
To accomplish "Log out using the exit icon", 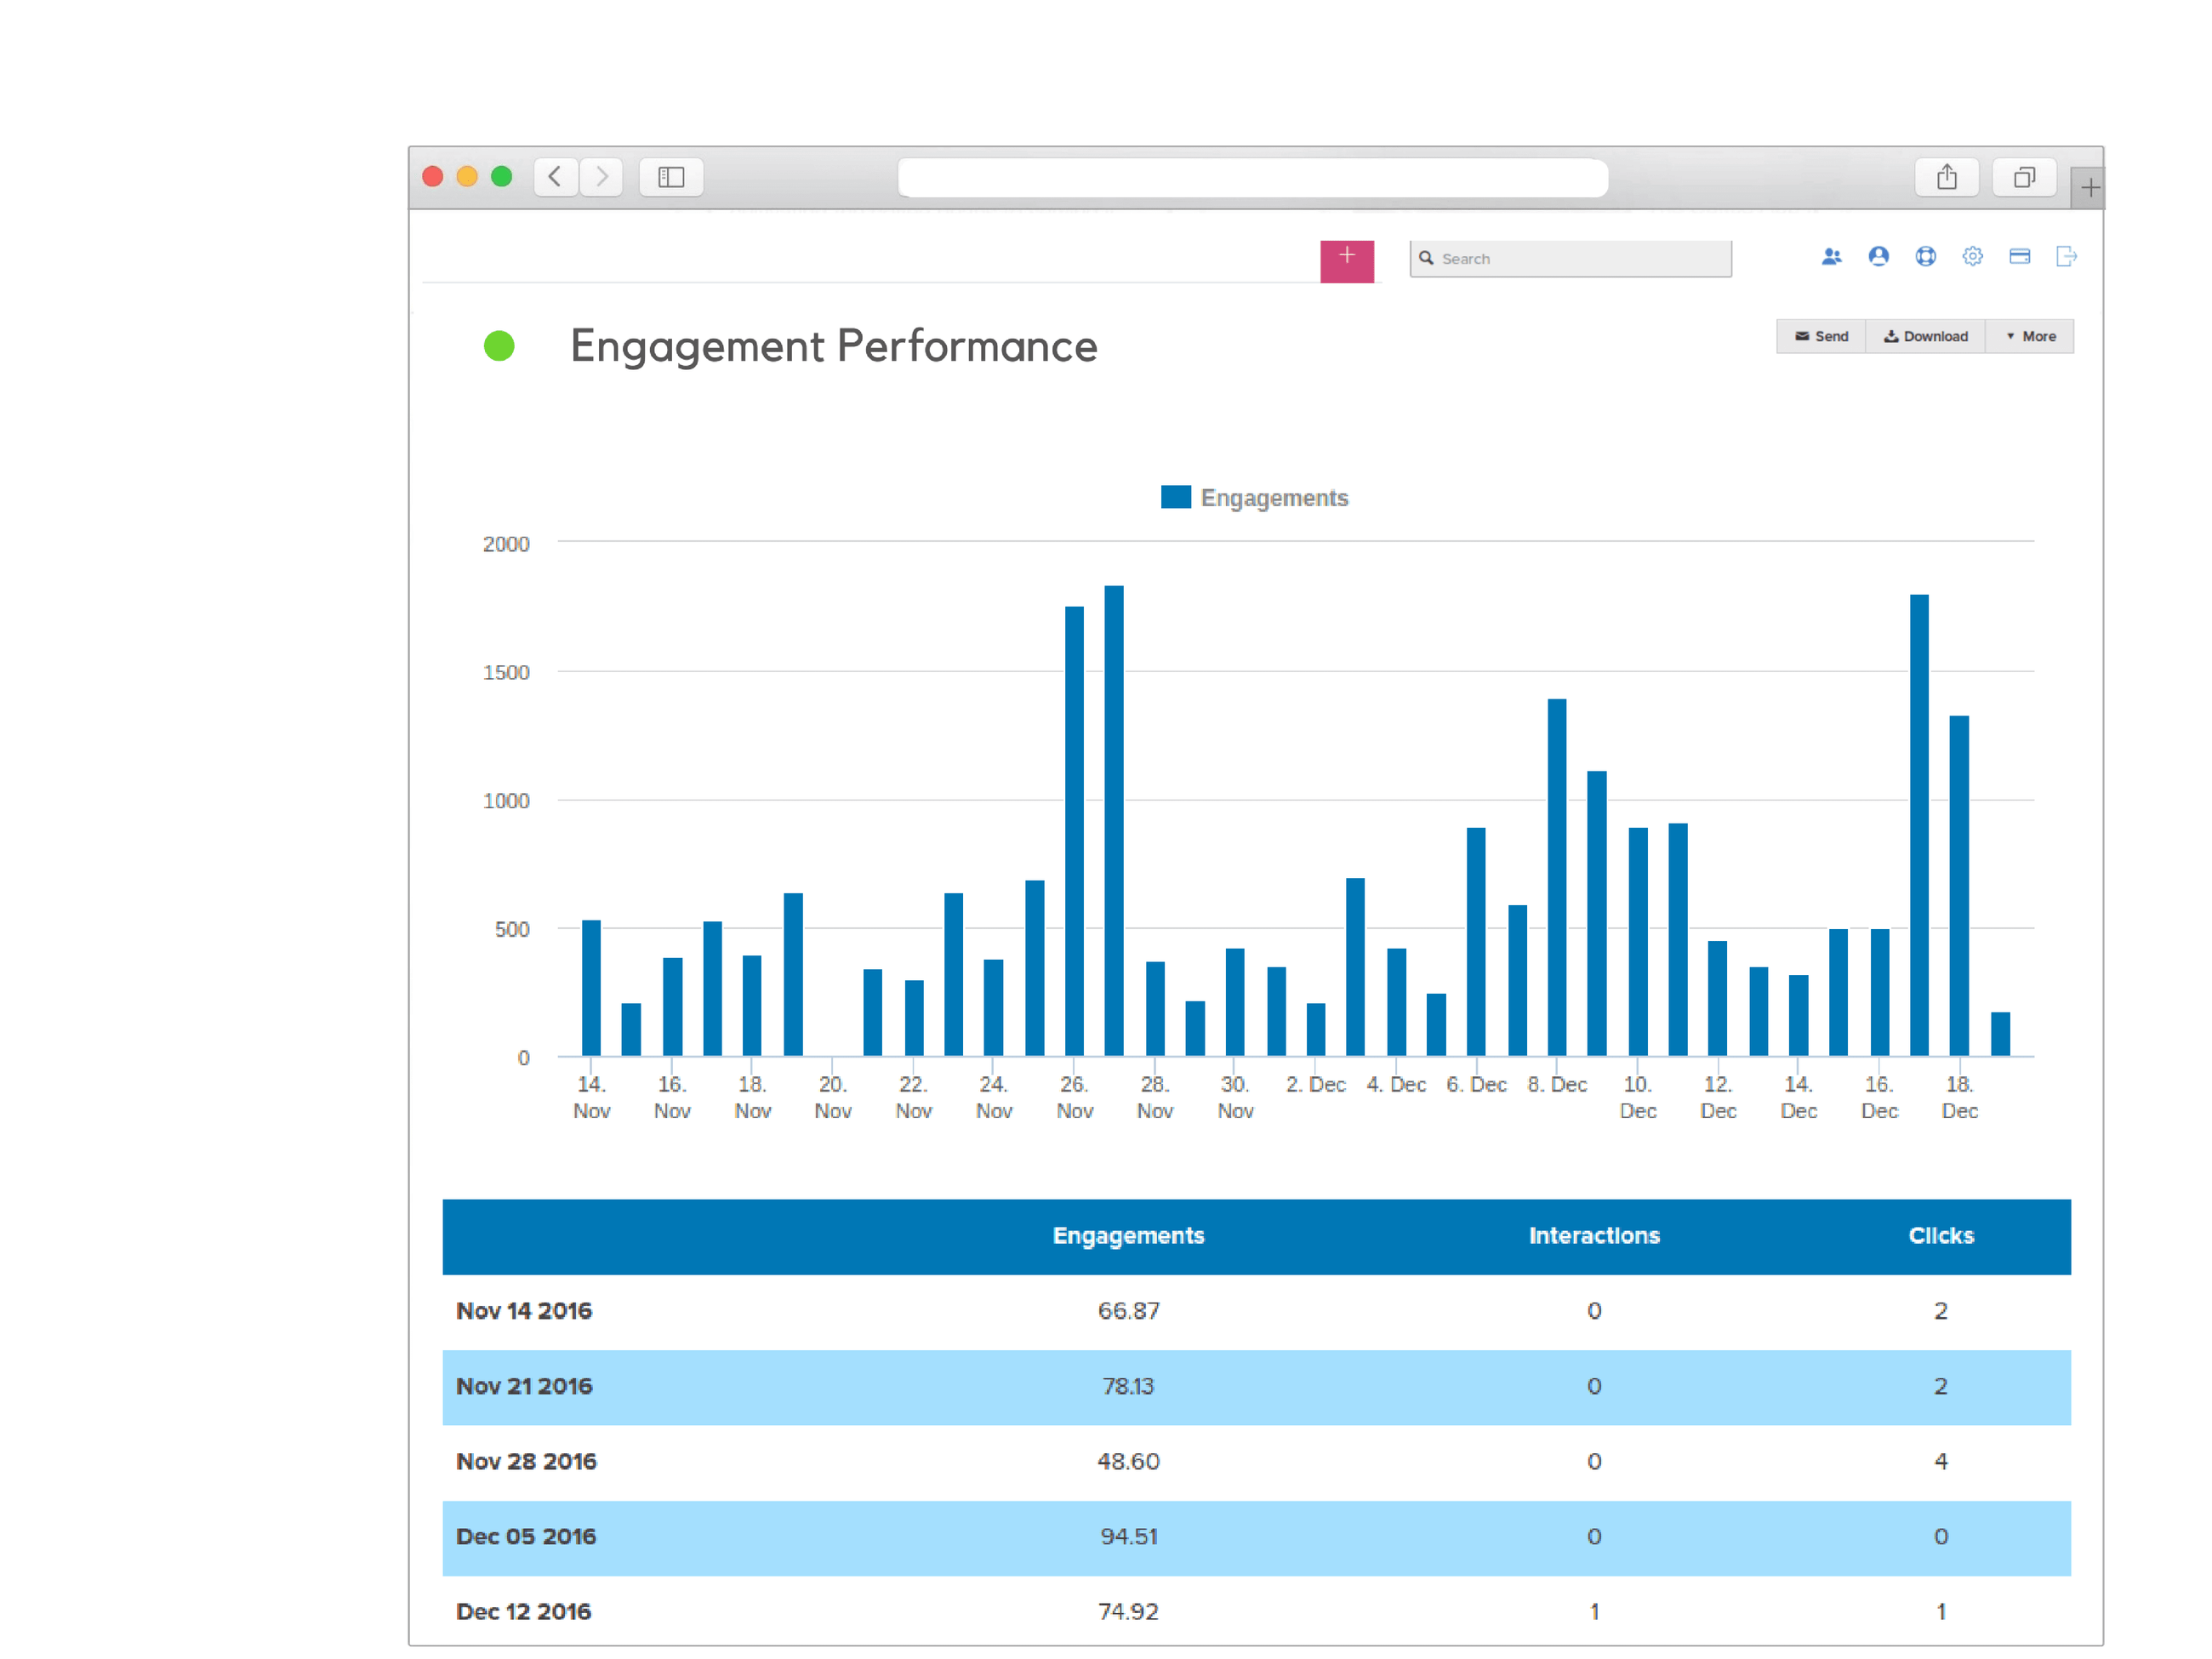I will (x=2066, y=257).
